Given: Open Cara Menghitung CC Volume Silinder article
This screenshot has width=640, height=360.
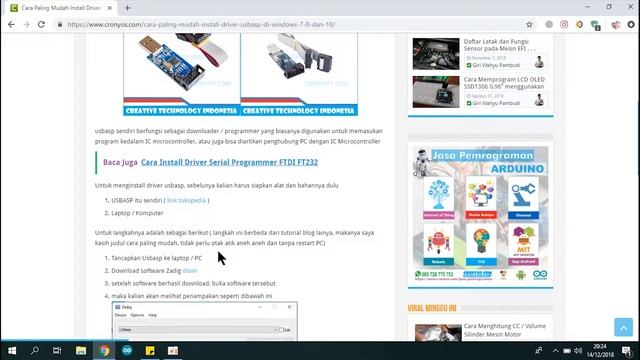Looking at the screenshot, I should click(x=504, y=330).
